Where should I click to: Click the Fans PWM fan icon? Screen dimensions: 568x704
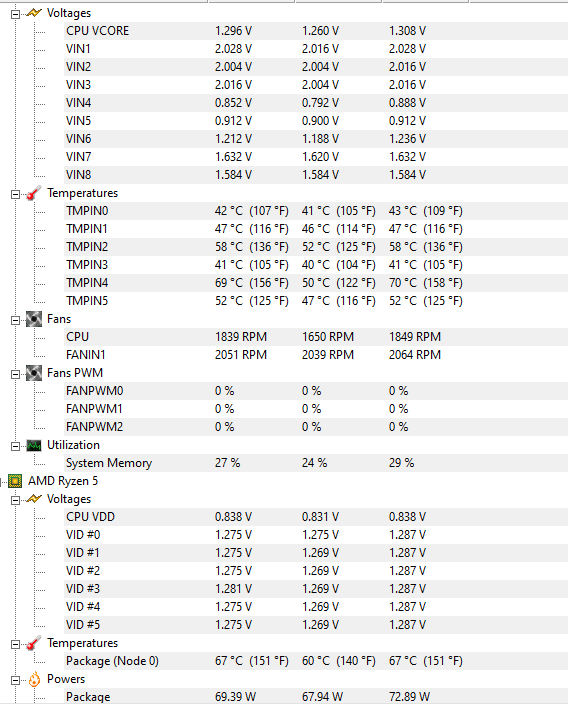click(x=34, y=373)
